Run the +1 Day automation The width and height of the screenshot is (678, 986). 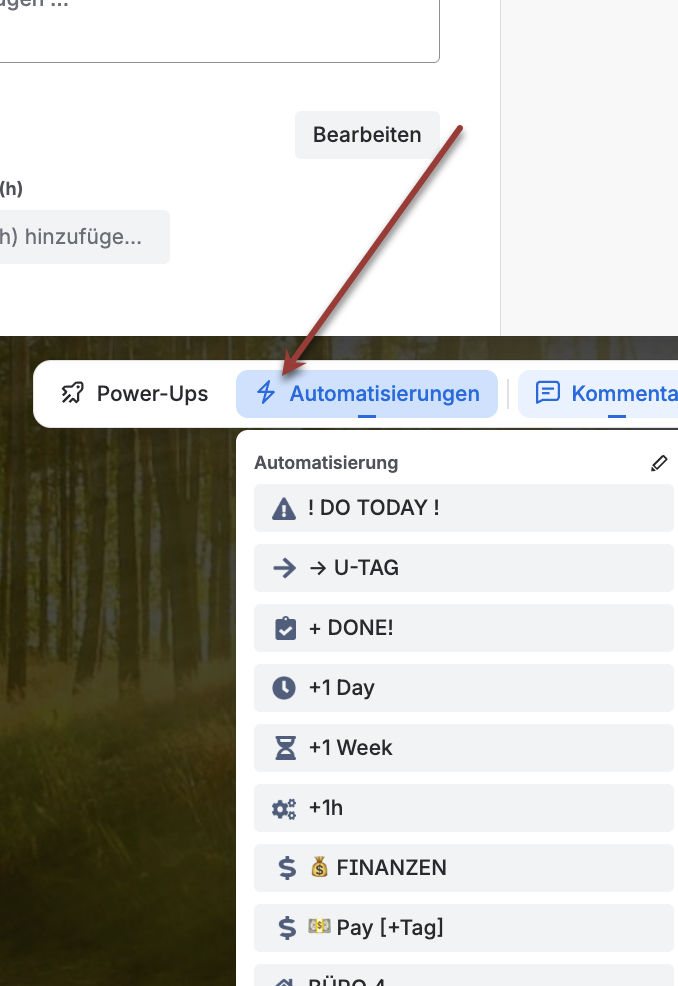tap(464, 688)
